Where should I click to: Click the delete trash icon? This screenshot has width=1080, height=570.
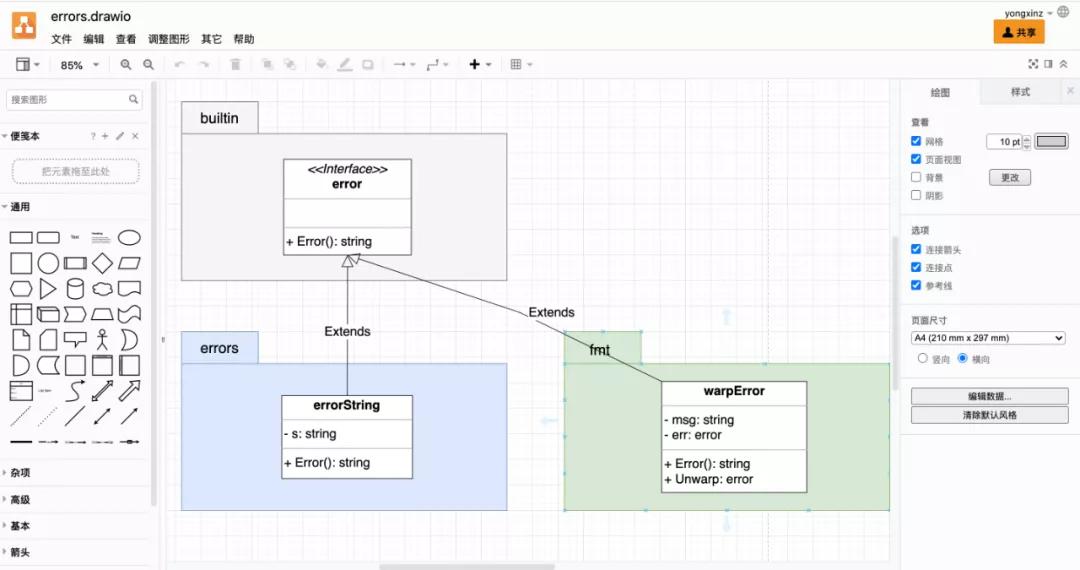click(235, 64)
